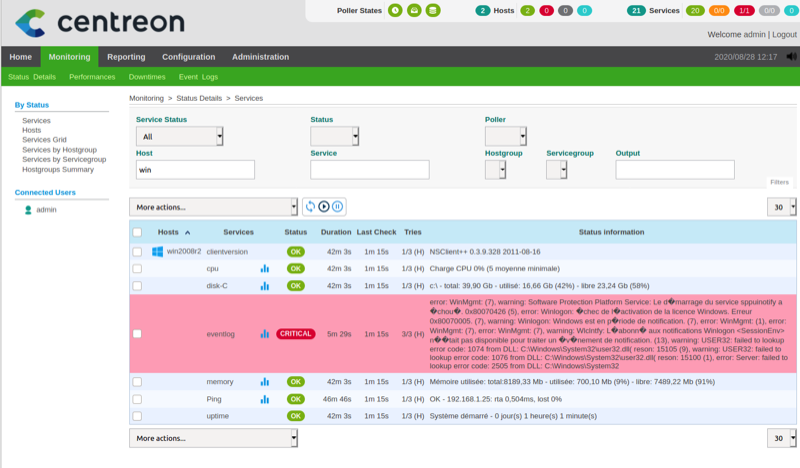Click the play icon above the table
Screen dimensions: 800x468
[324, 206]
